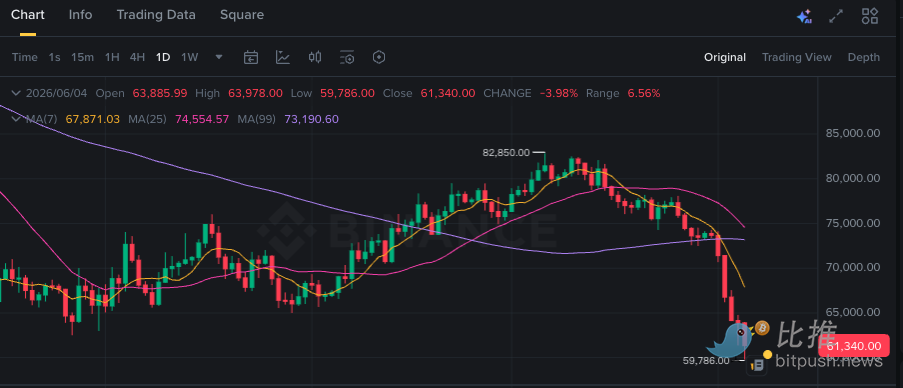The width and height of the screenshot is (903, 388).
Task: Click the 59,786.00 low marker label on the chart
Action: [x=705, y=360]
